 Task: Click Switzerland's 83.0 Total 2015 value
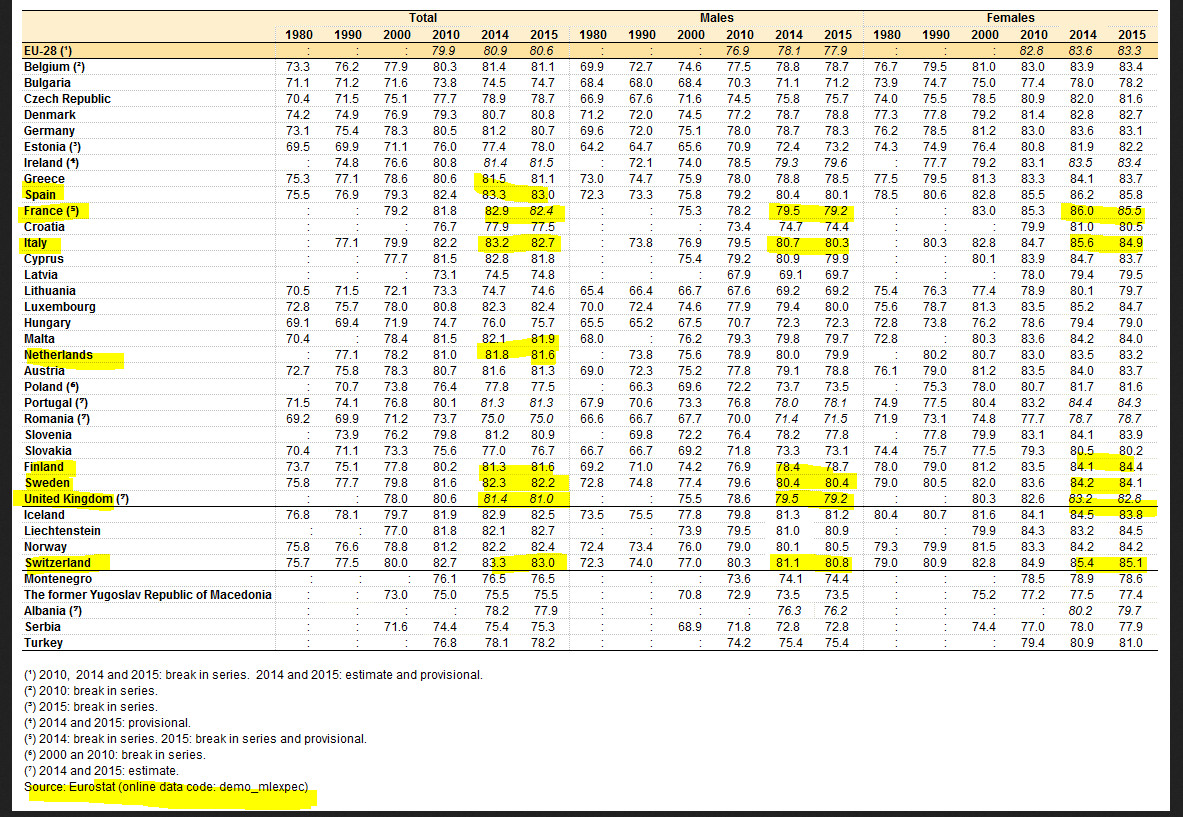pyautogui.click(x=542, y=563)
